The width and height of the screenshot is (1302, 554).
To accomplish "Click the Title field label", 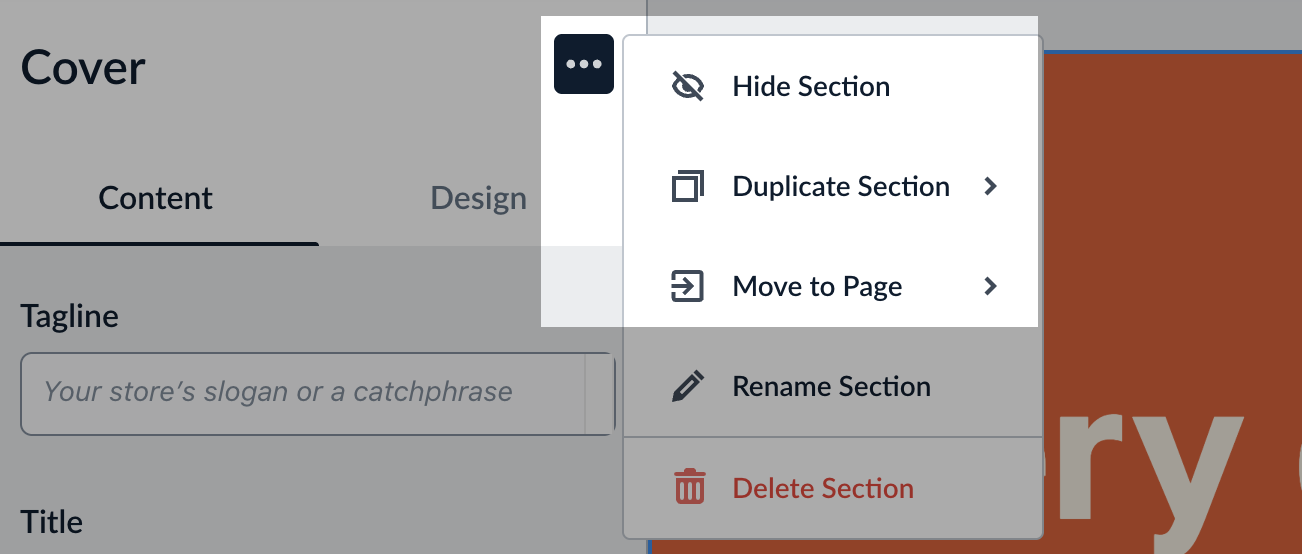I will (52, 522).
